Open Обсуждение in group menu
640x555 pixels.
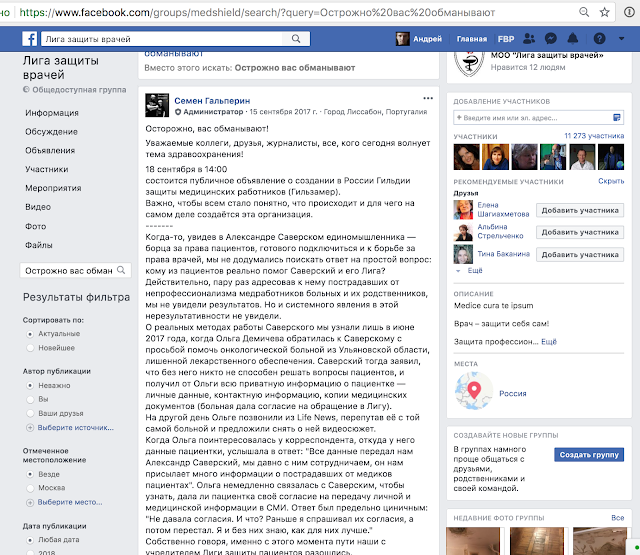tap(51, 132)
